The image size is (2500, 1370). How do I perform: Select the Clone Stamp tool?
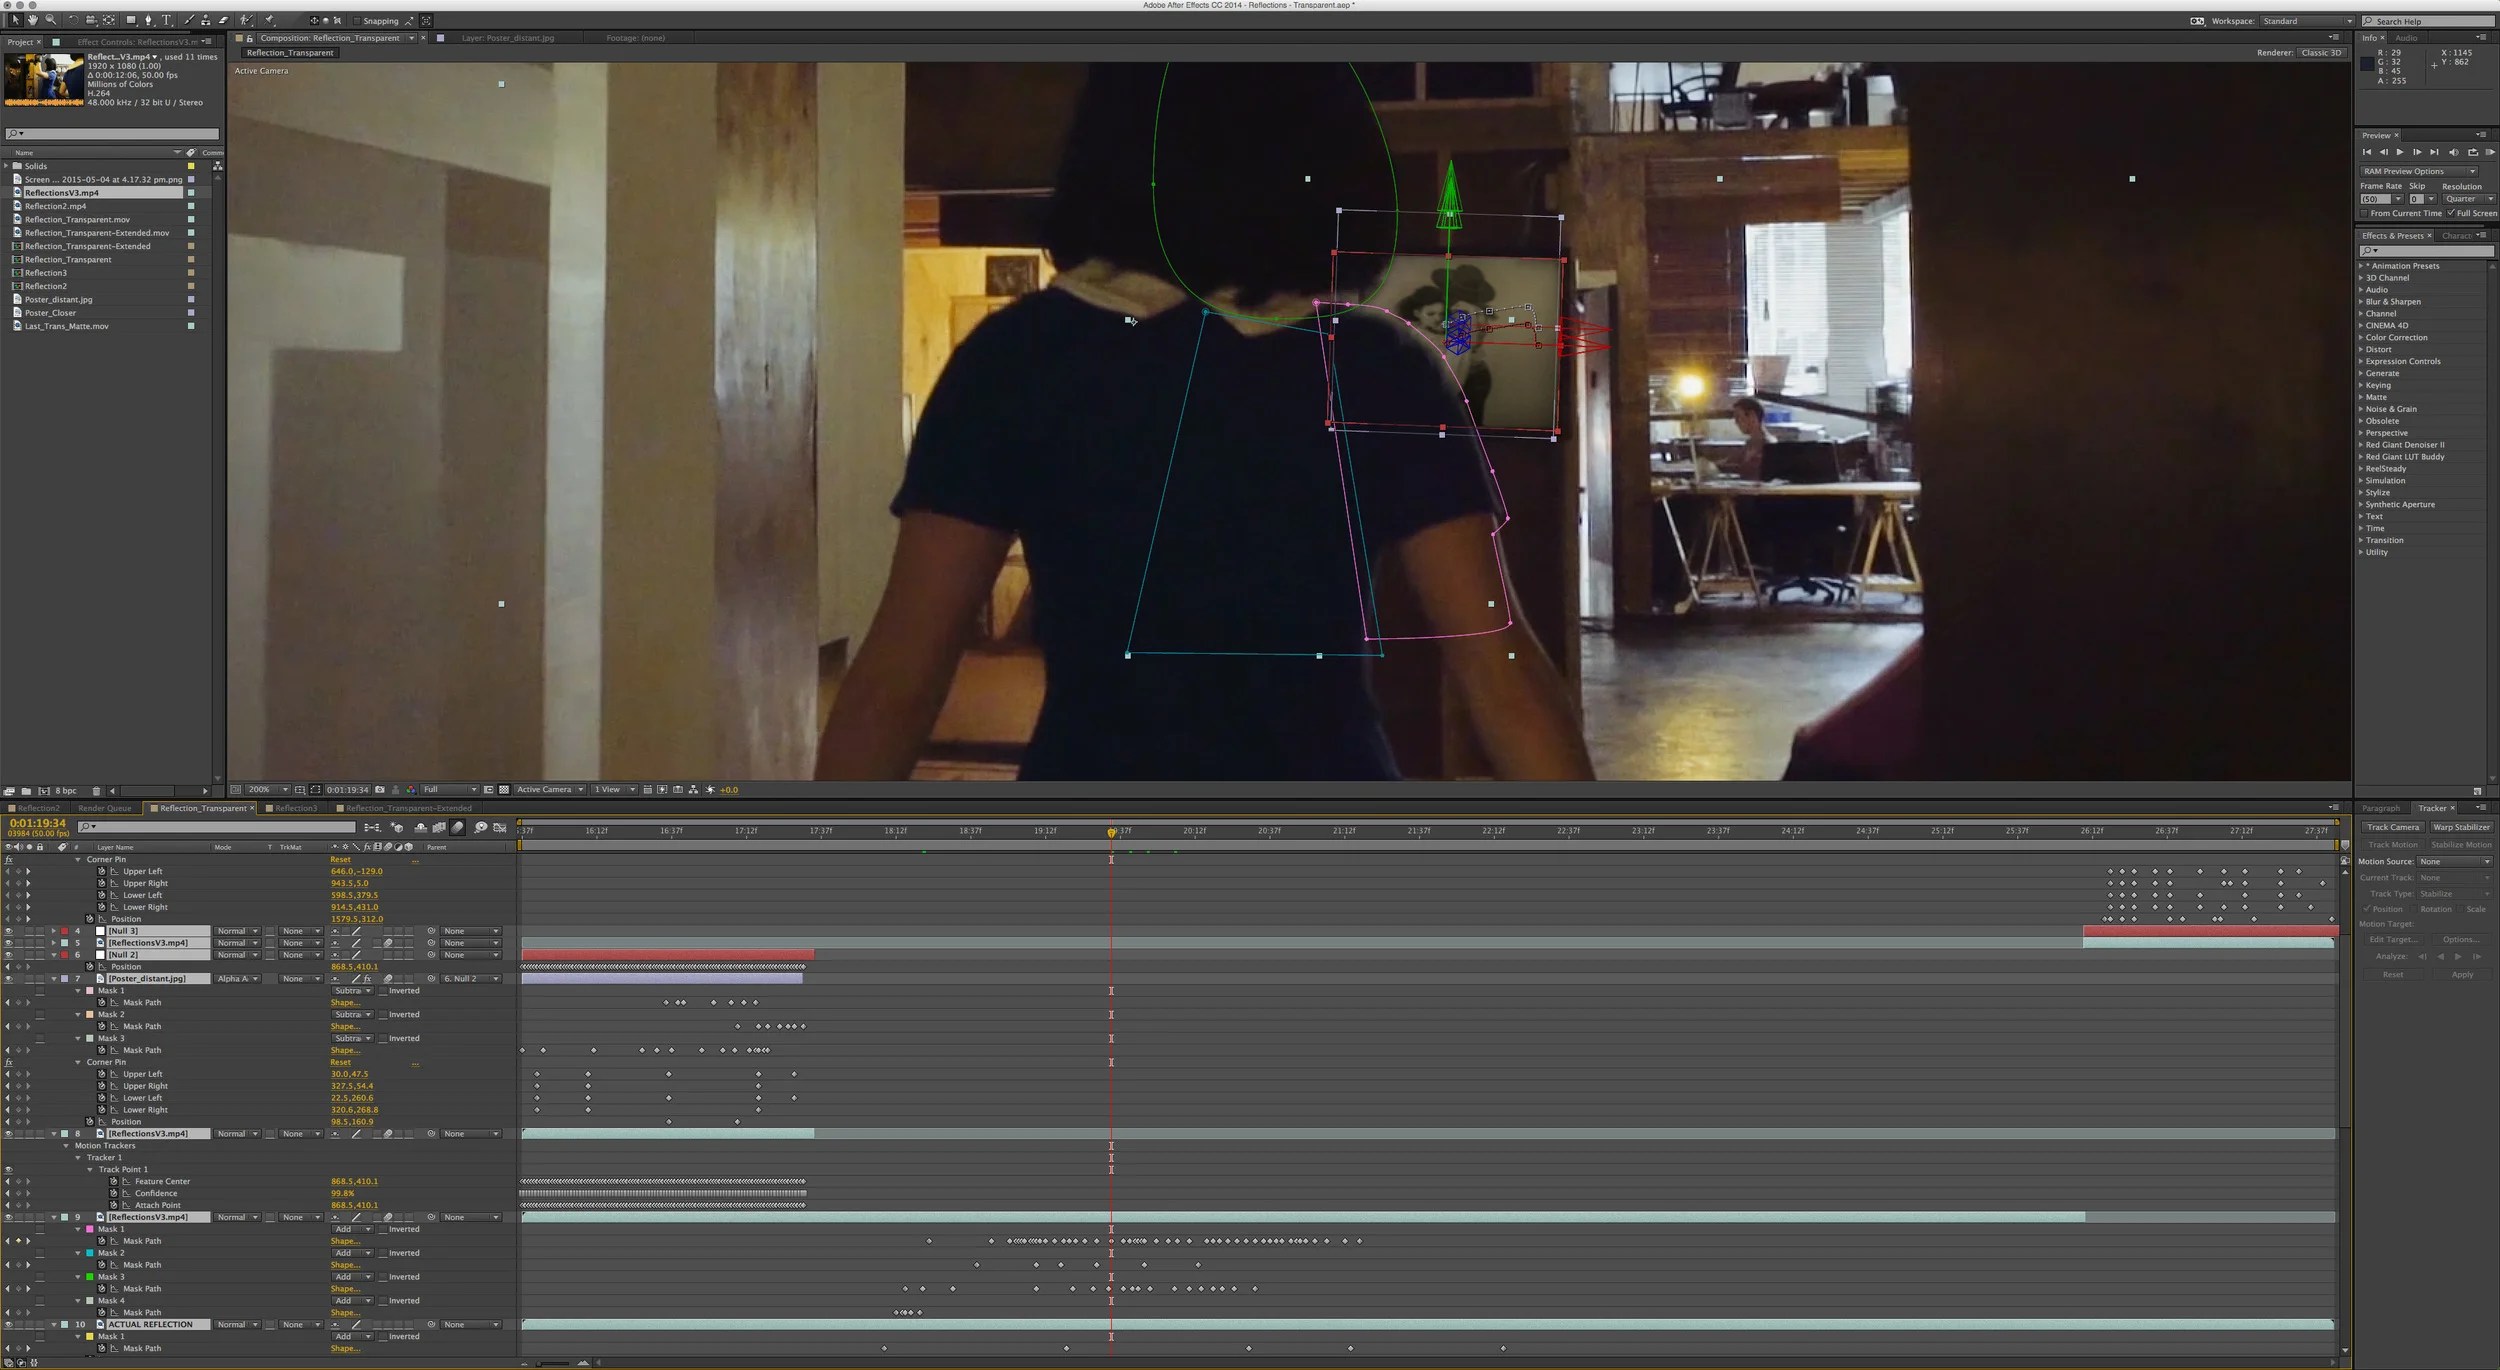[x=206, y=20]
